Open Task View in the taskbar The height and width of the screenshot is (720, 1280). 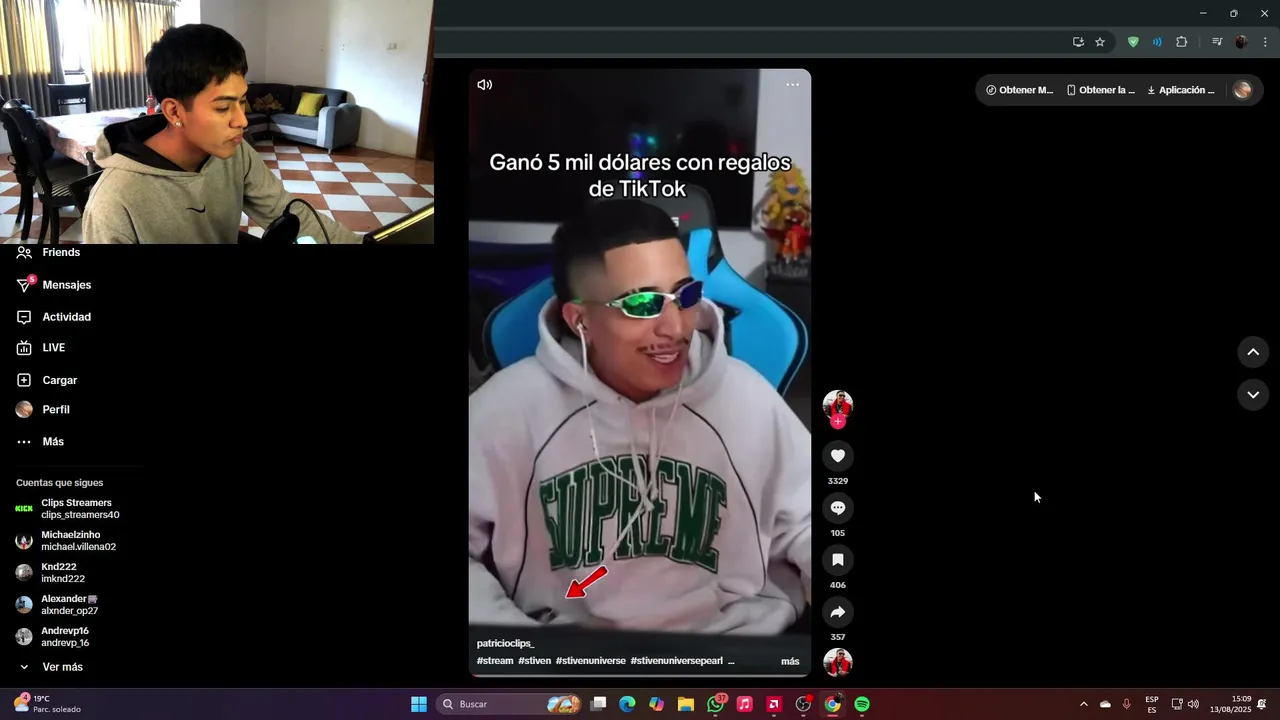coord(598,704)
